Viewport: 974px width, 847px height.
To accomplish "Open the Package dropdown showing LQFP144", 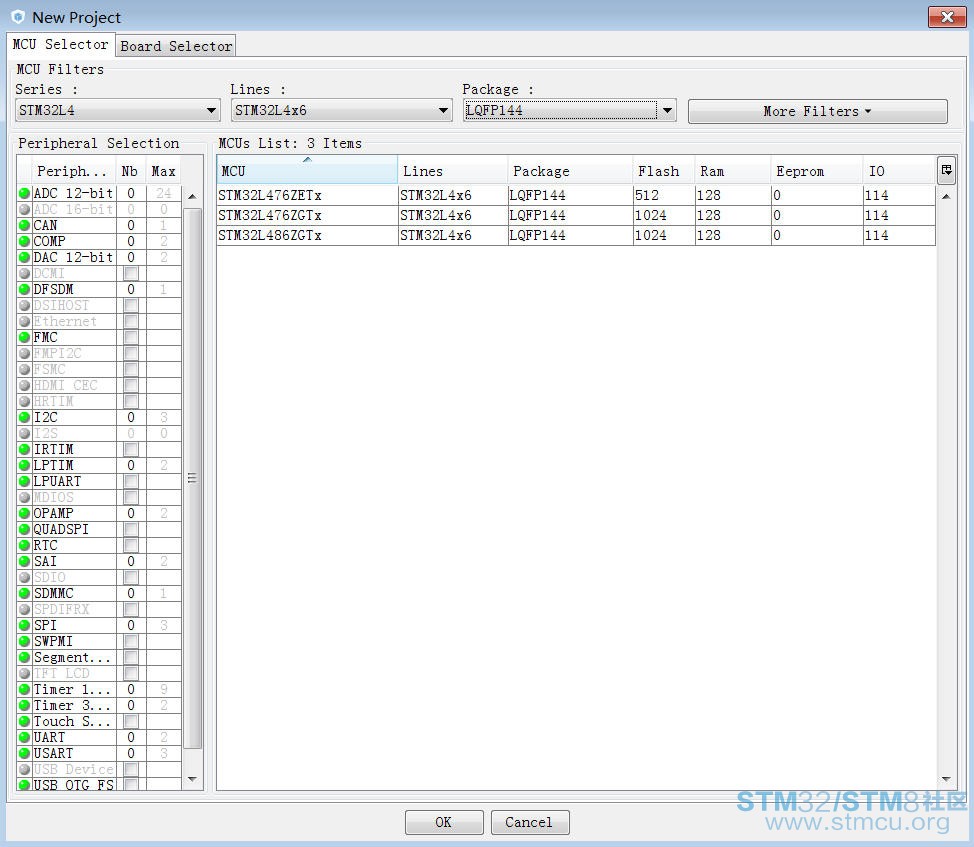I will (x=569, y=111).
